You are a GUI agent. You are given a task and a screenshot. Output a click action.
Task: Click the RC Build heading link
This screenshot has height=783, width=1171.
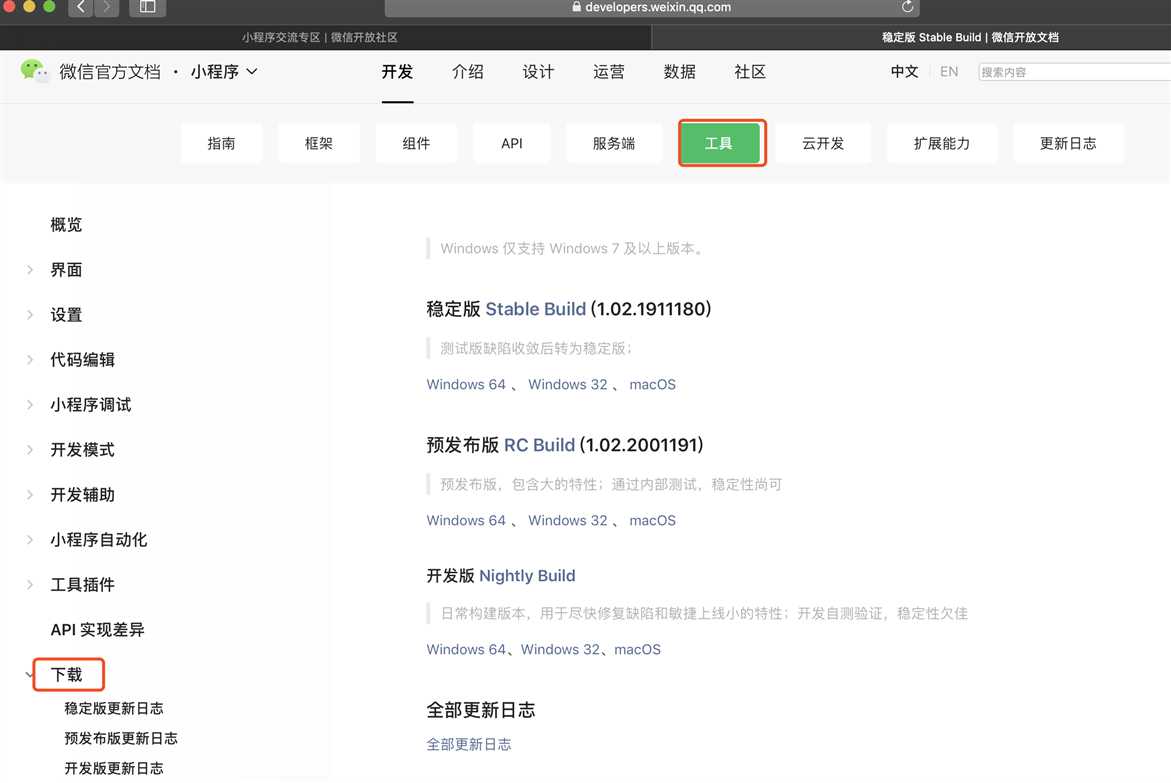pyautogui.click(x=539, y=445)
